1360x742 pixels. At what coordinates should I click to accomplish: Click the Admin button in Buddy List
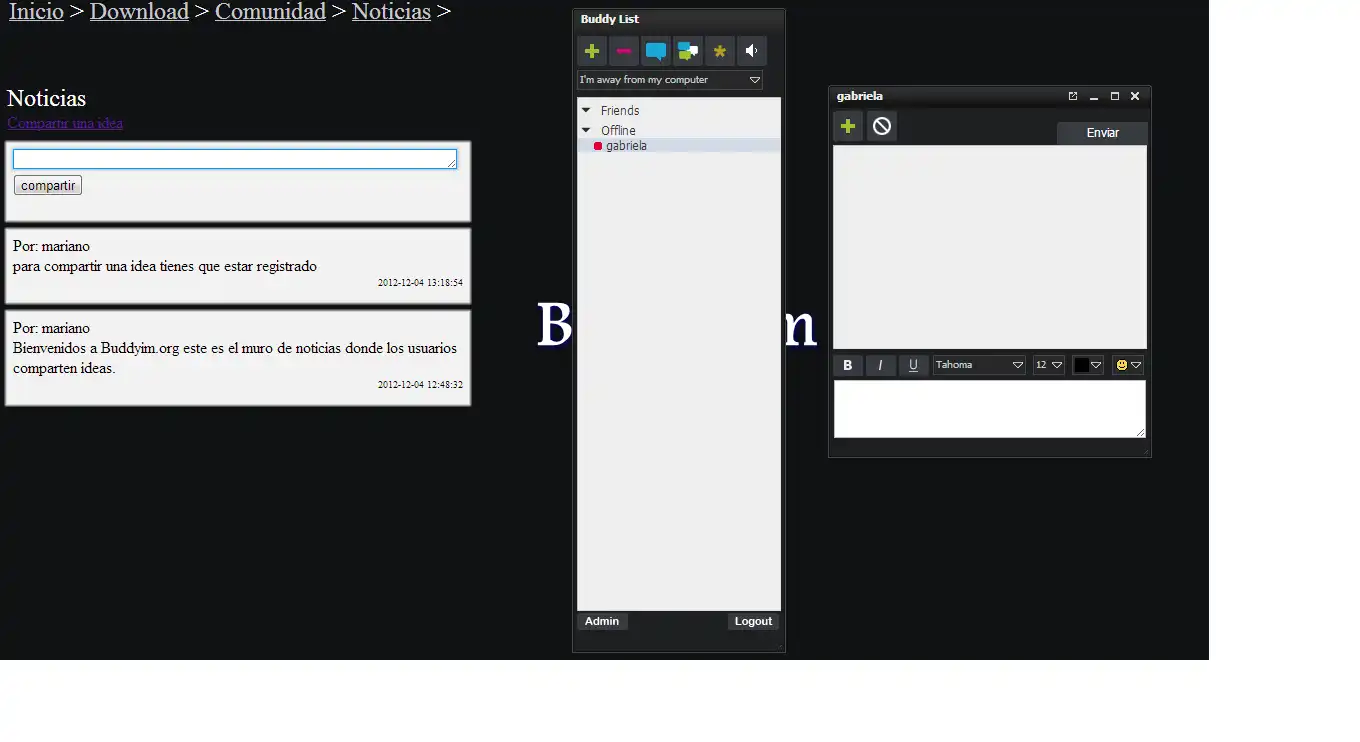point(602,622)
